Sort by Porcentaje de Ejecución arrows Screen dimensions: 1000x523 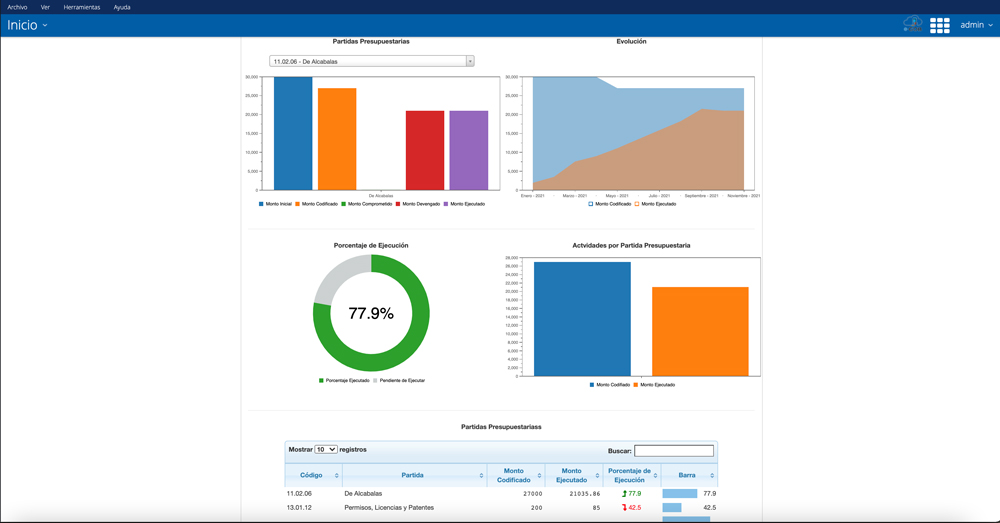pyautogui.click(x=655, y=476)
